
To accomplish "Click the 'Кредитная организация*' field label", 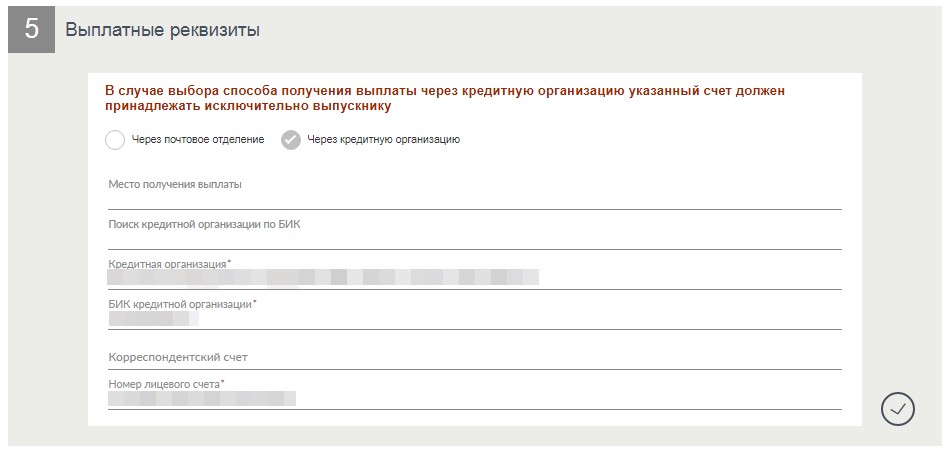I will [169, 263].
